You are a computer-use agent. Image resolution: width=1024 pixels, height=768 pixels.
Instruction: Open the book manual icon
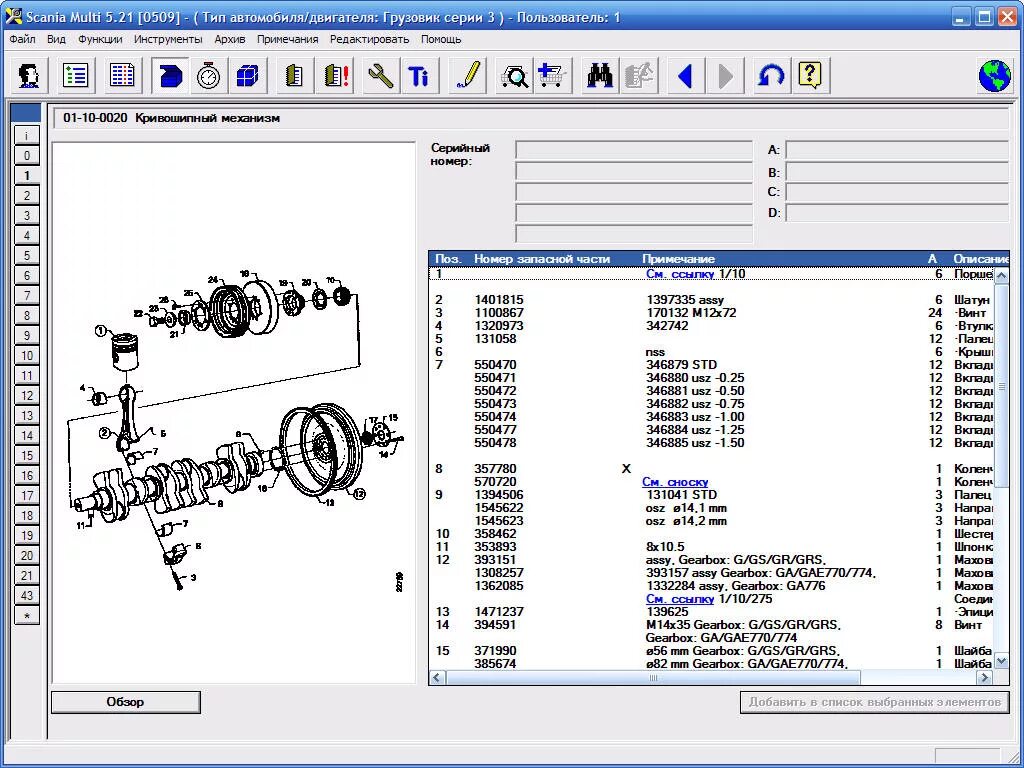(295, 76)
